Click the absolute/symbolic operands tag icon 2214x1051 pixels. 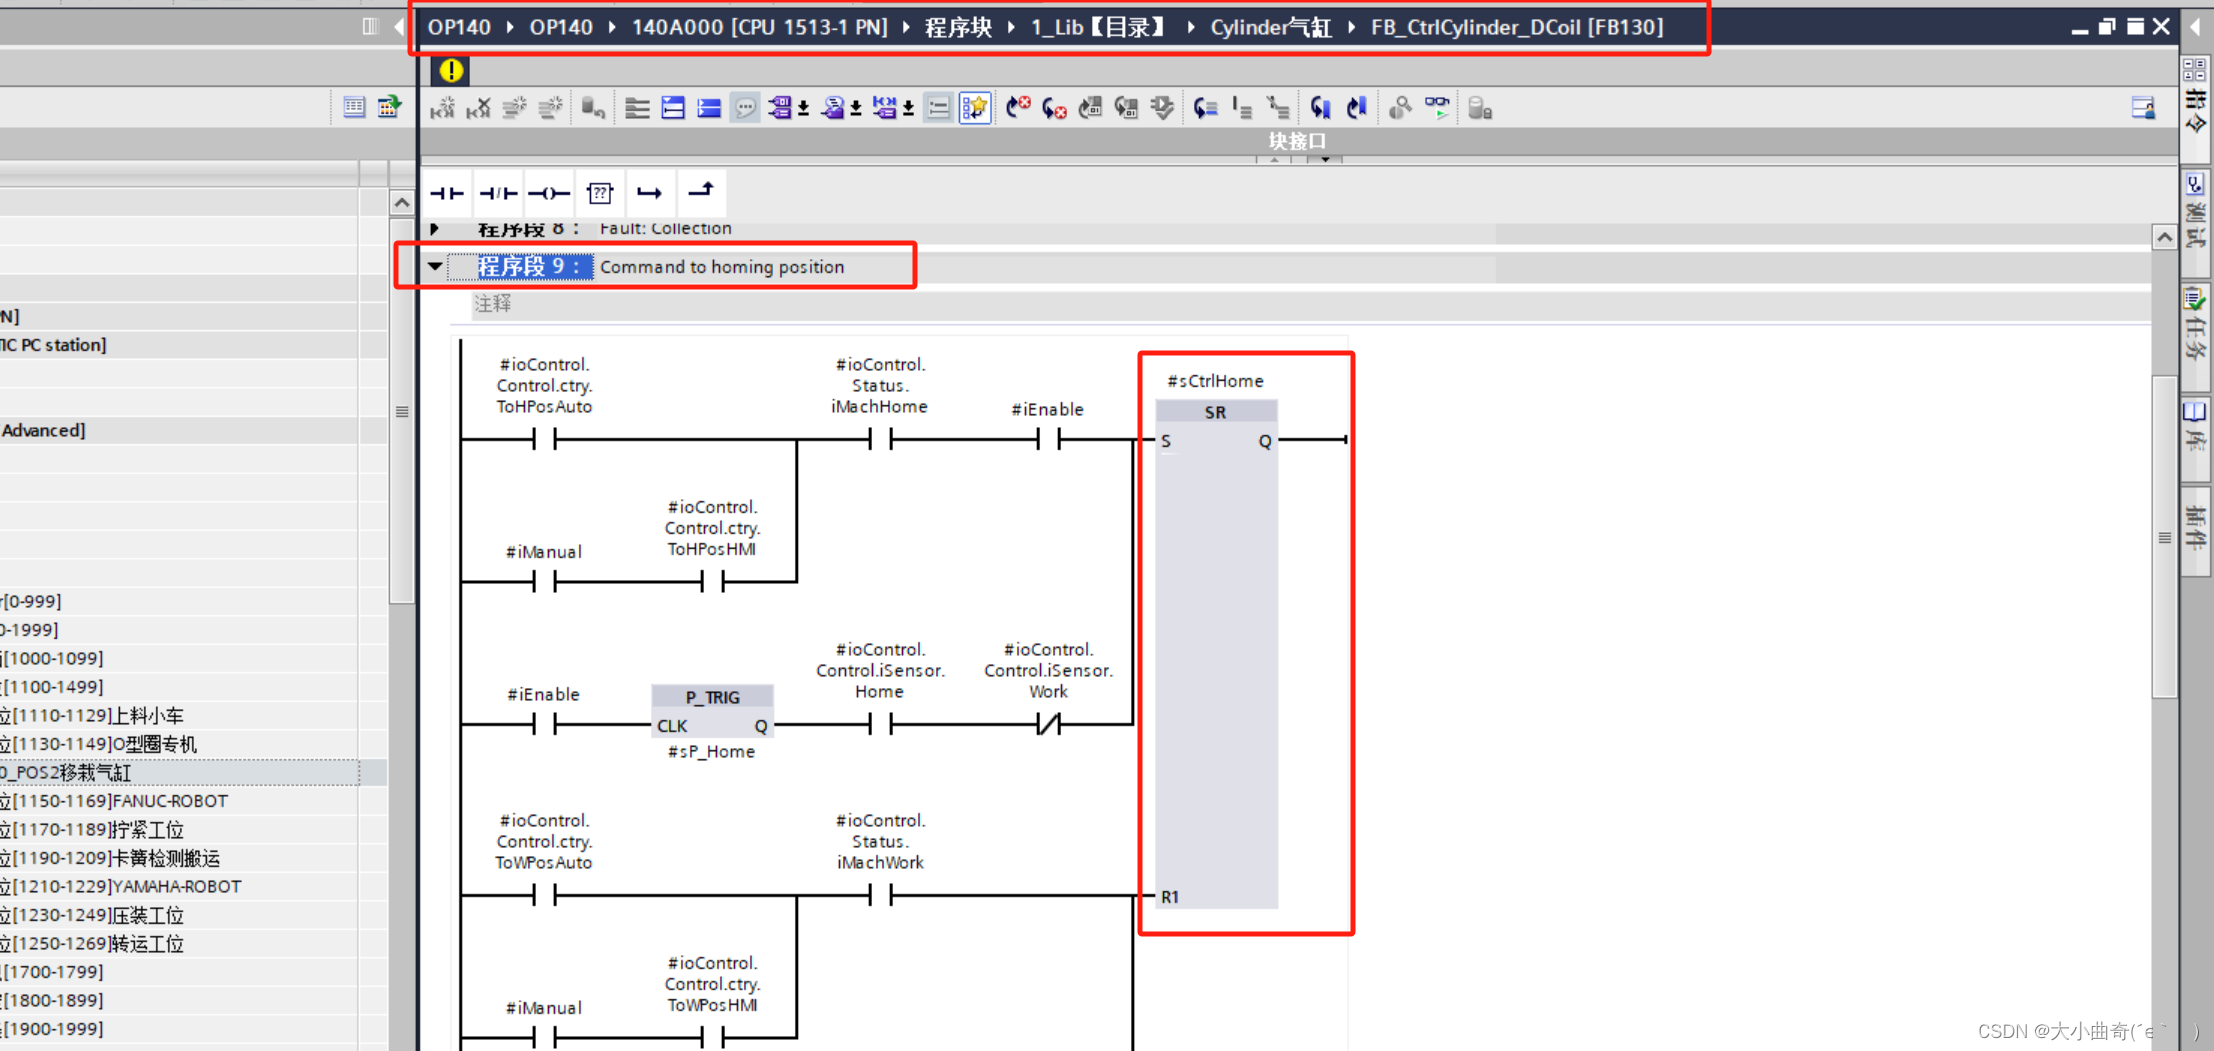click(780, 108)
